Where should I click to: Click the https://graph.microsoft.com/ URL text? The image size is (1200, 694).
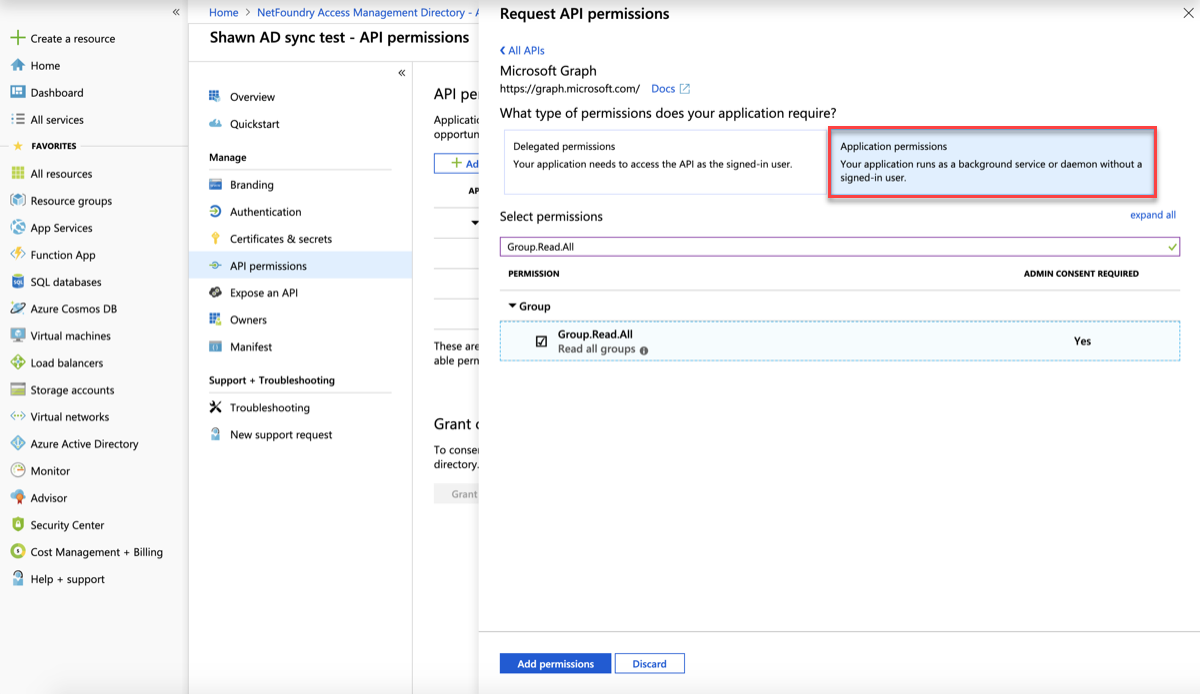(570, 89)
